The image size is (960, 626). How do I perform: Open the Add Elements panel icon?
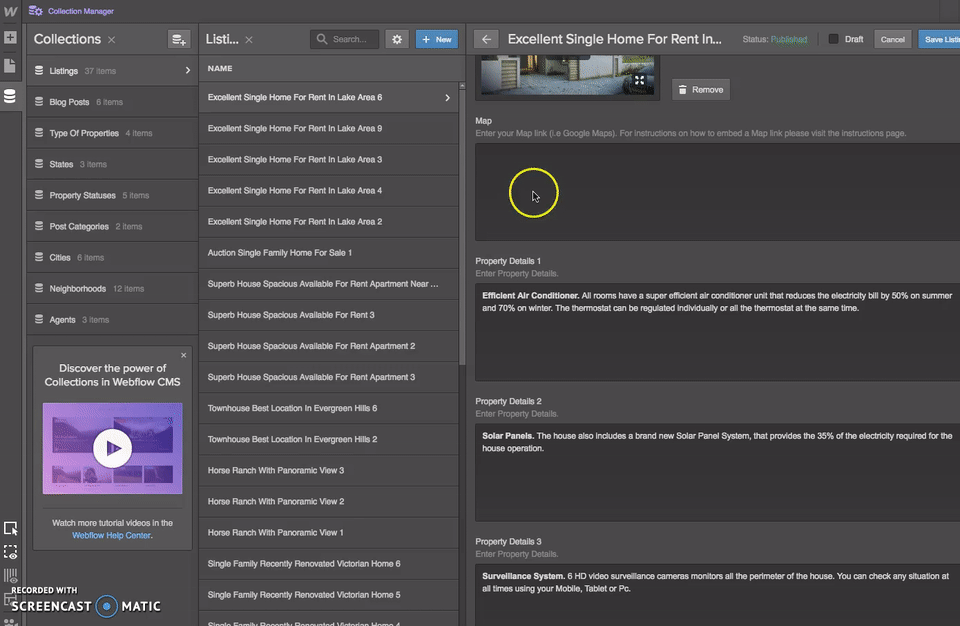10,38
